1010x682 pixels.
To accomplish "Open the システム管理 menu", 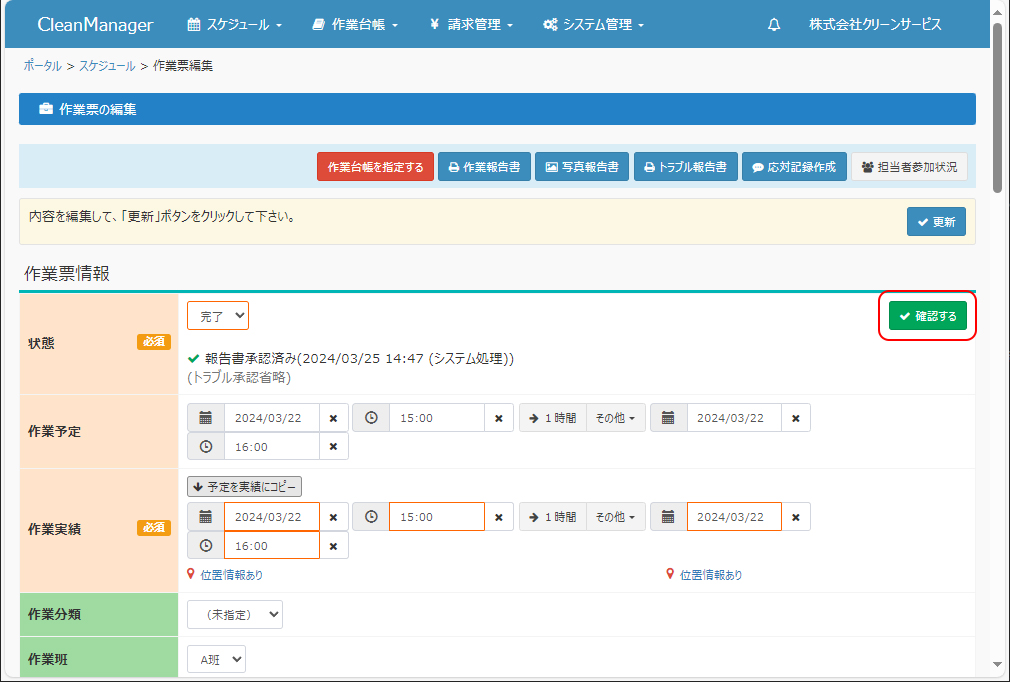I will coord(593,25).
